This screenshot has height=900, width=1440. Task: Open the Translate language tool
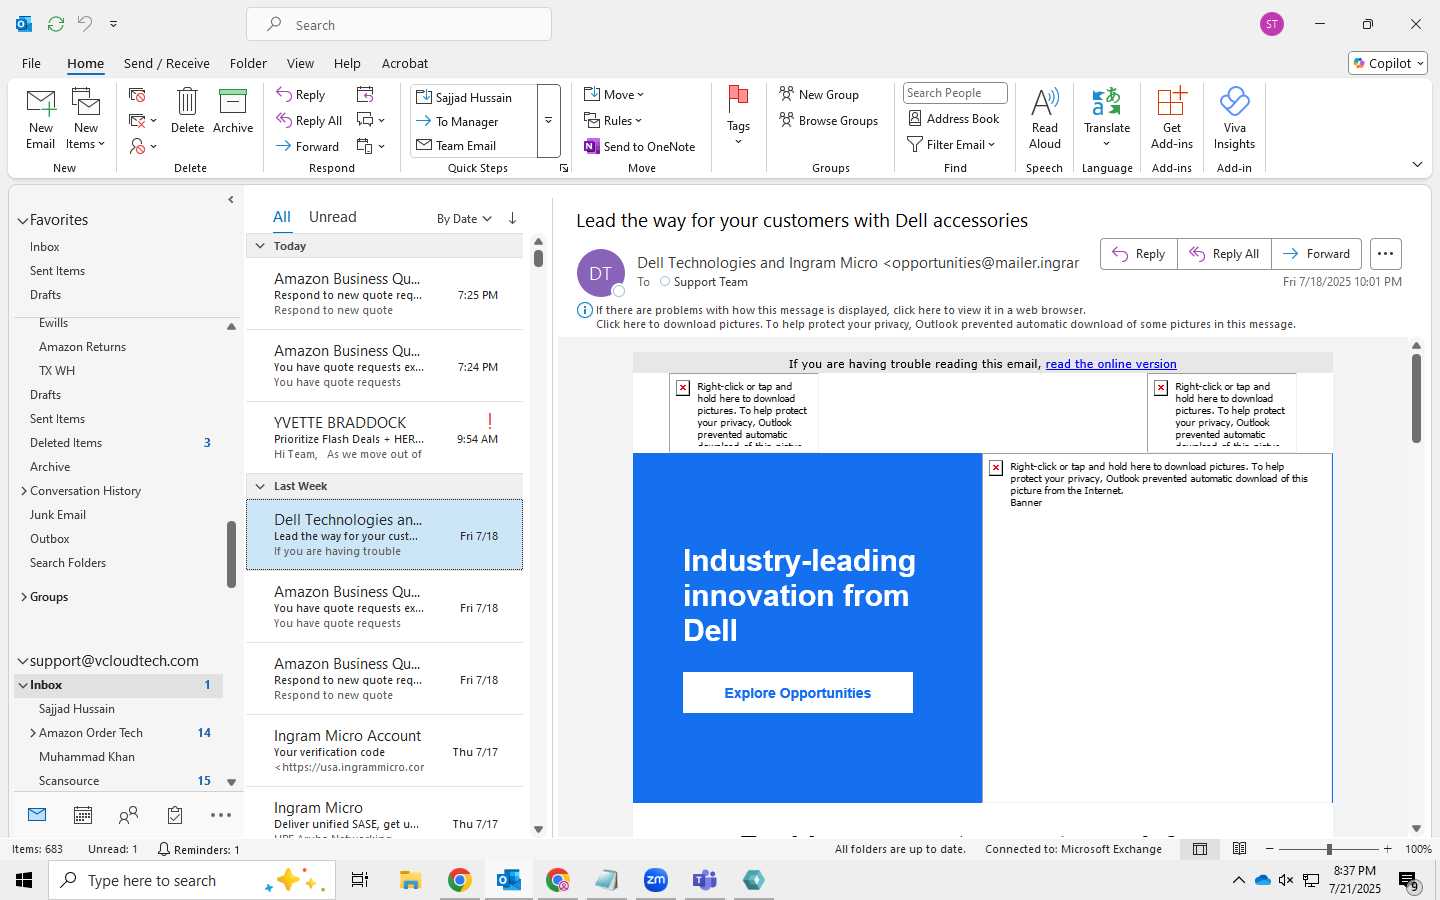coord(1107,117)
